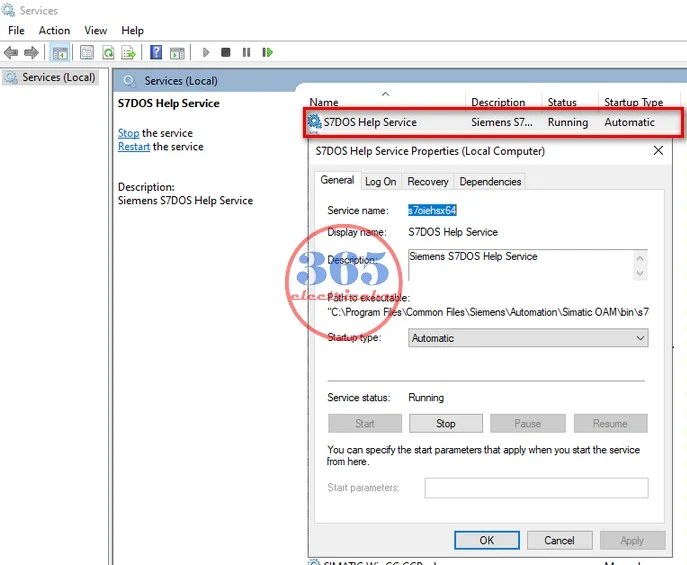Viewport: 687px width, 565px height.
Task: Click the S7DOS Help Service gear icon
Action: (314, 122)
